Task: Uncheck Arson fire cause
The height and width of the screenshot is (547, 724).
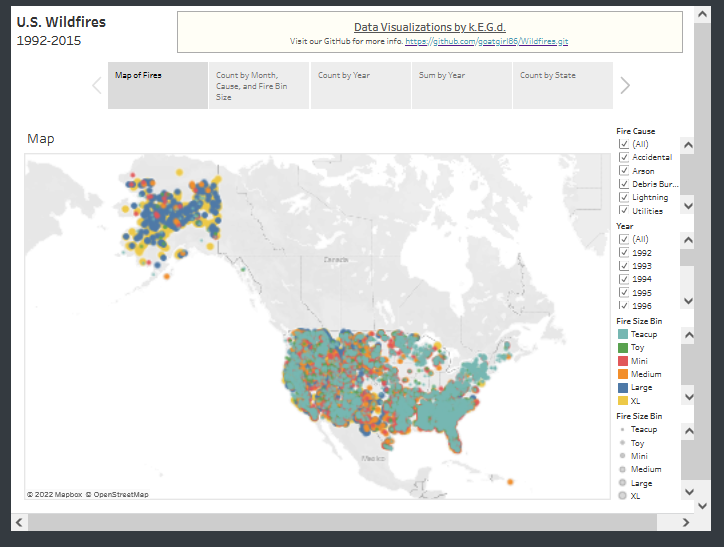Action: [x=624, y=171]
